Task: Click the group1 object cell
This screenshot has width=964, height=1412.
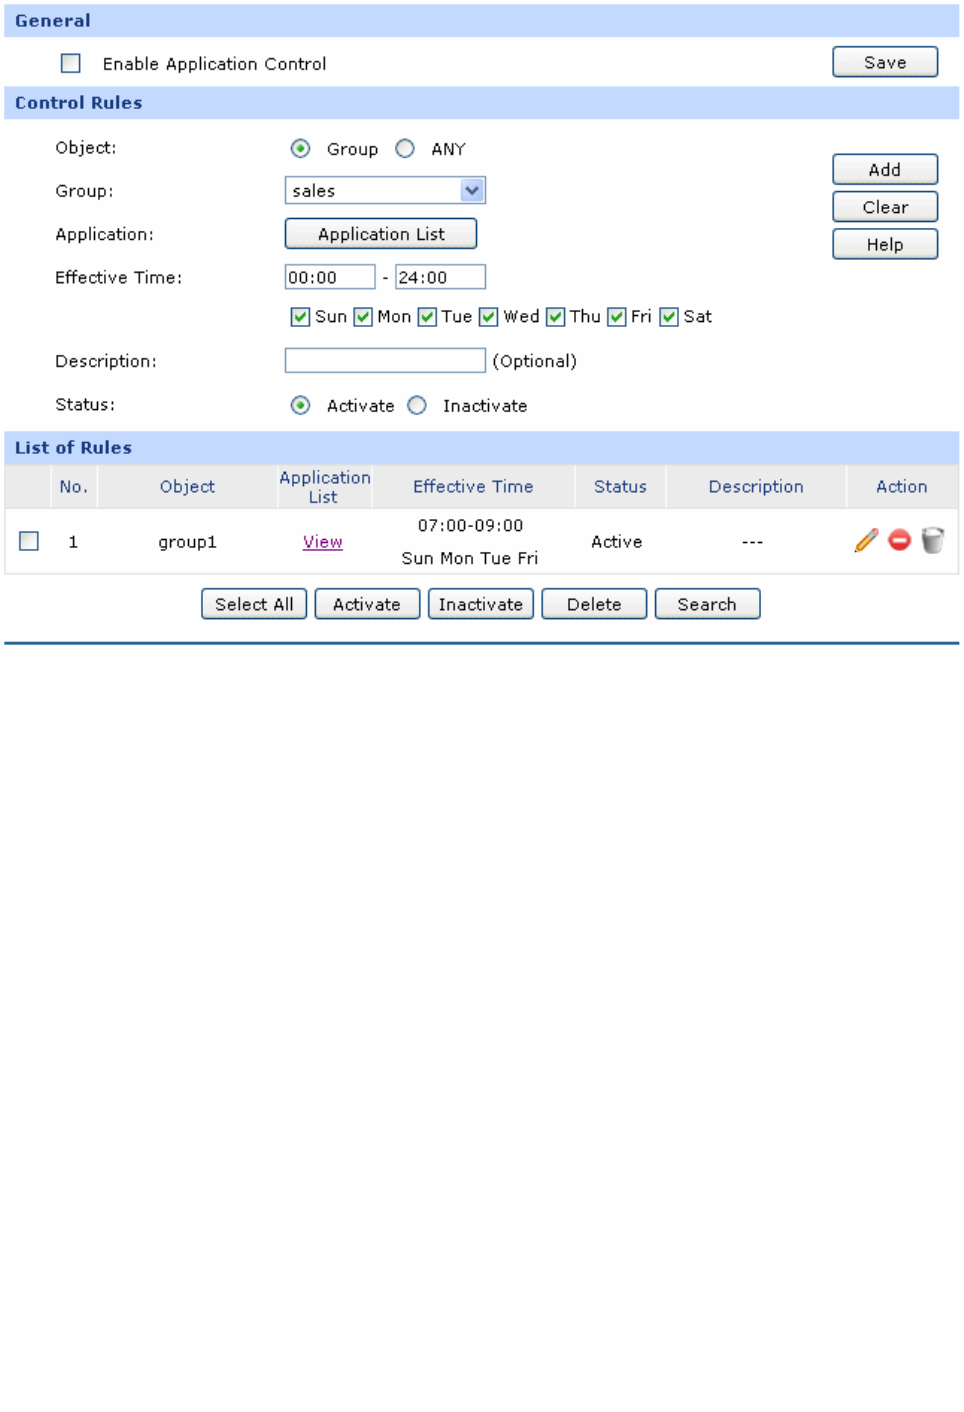Action: click(187, 542)
